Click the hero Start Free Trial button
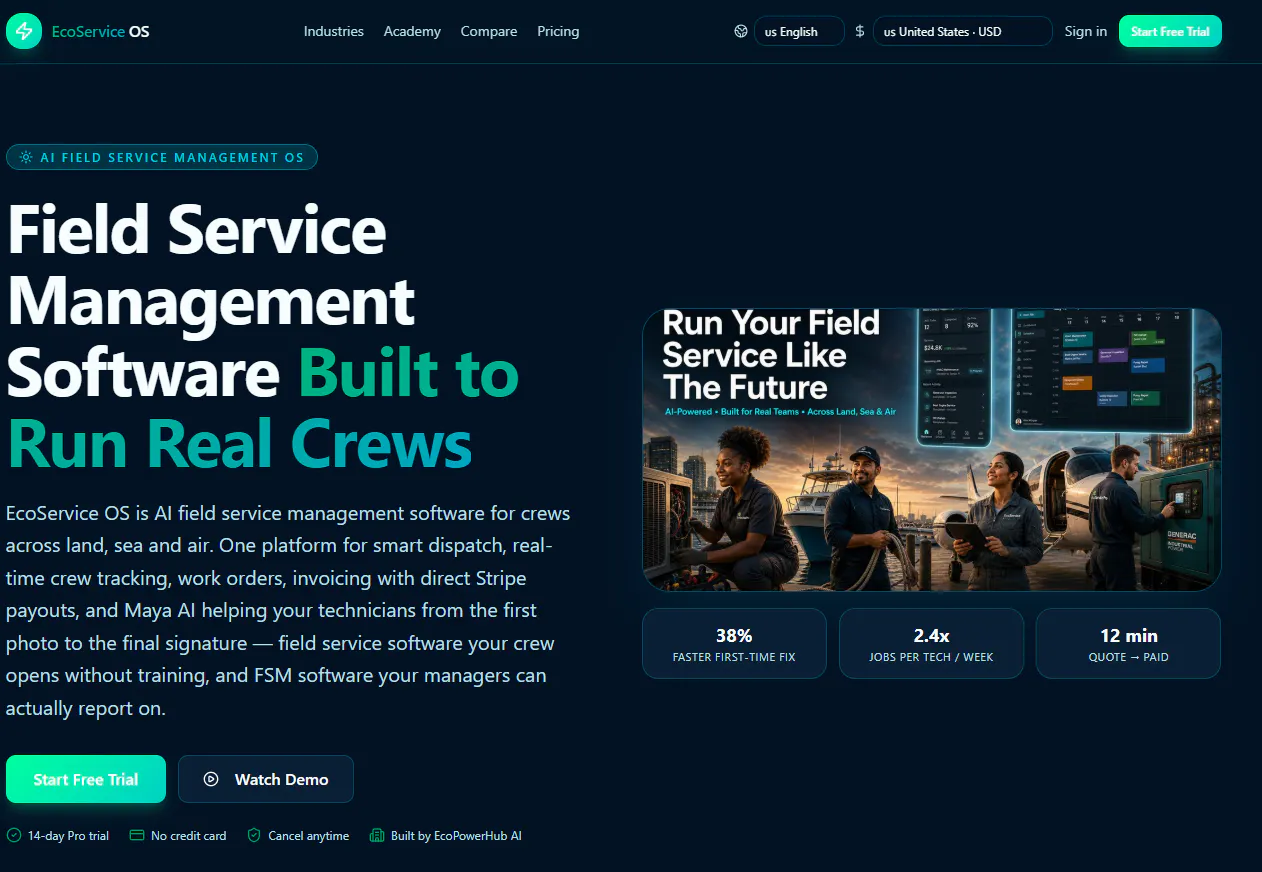This screenshot has height=872, width=1262. tap(86, 779)
